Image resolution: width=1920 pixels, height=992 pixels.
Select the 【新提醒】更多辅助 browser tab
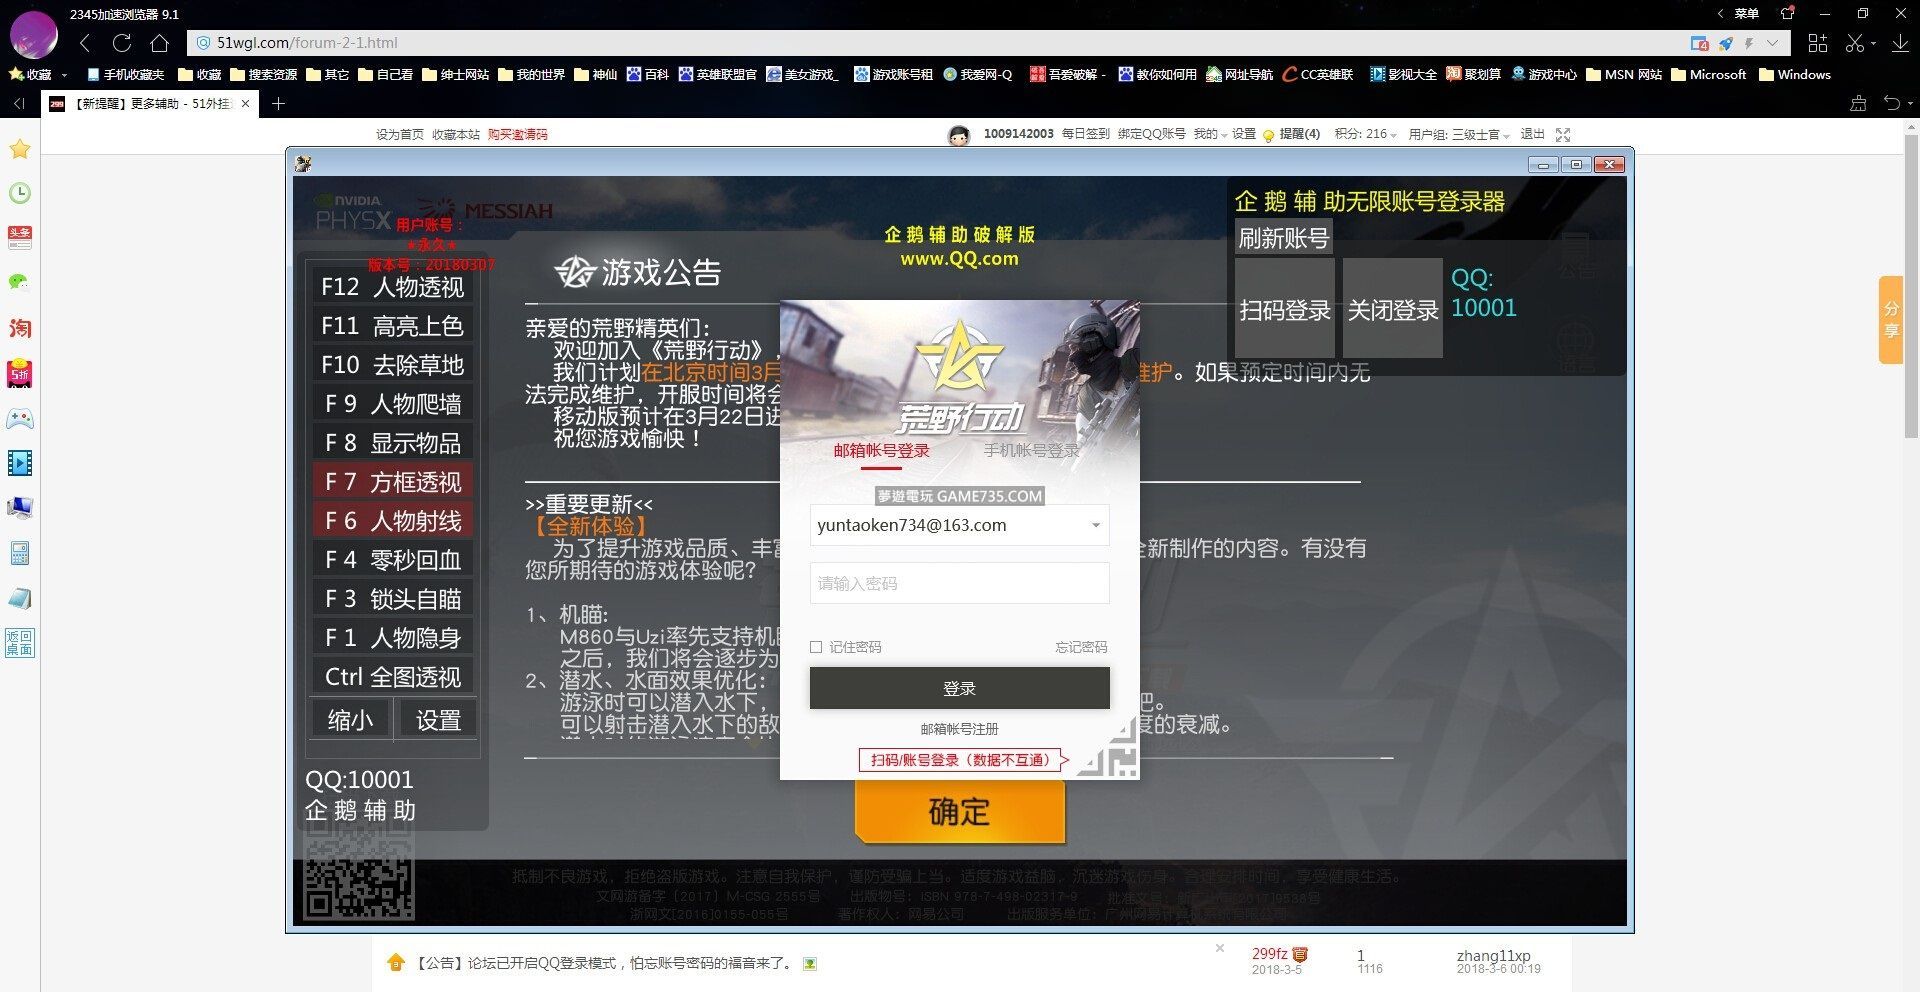150,103
